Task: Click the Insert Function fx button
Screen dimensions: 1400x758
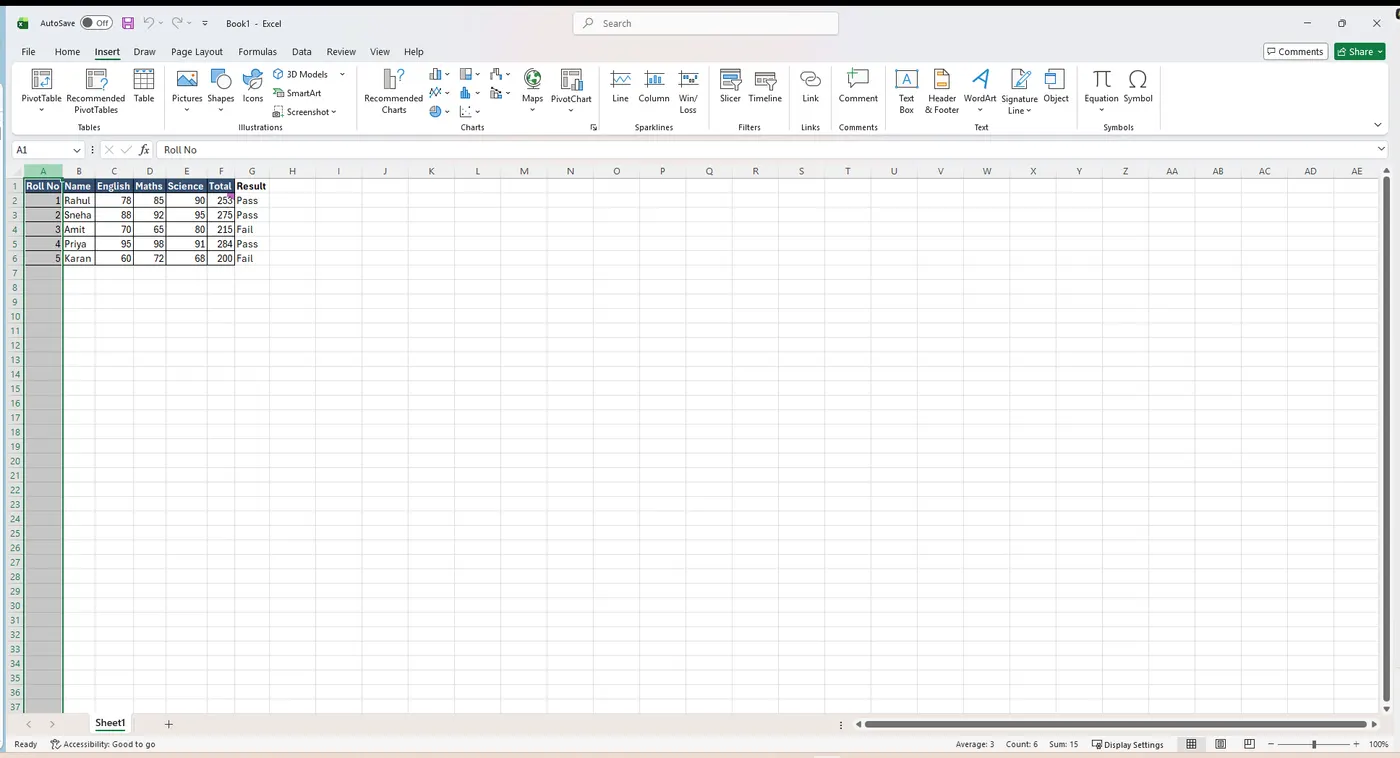Action: [x=144, y=150]
